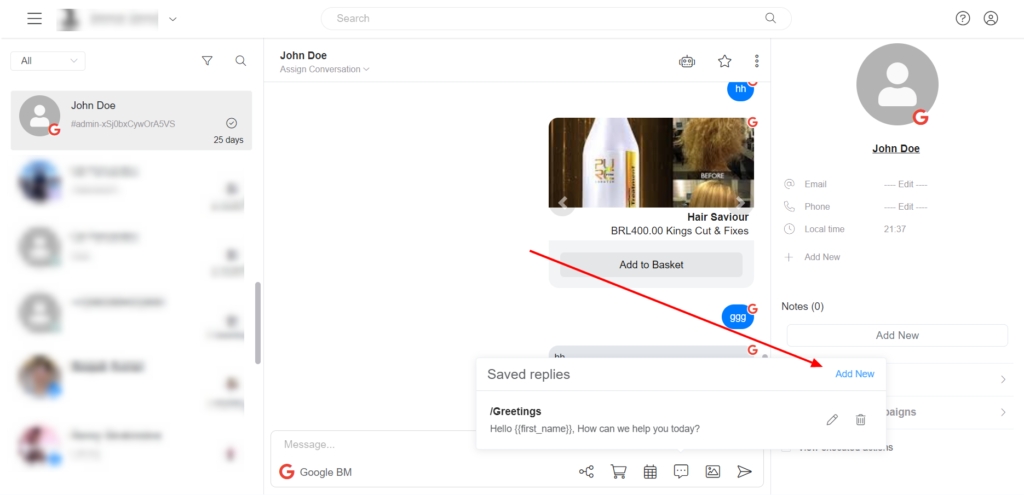1024x495 pixels.
Task: Open the flow share icon in message bar
Action: coord(586,472)
